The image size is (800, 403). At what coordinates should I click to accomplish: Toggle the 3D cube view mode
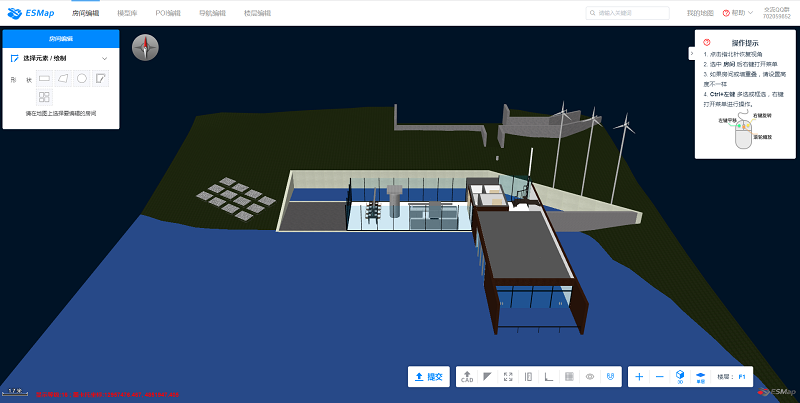680,377
